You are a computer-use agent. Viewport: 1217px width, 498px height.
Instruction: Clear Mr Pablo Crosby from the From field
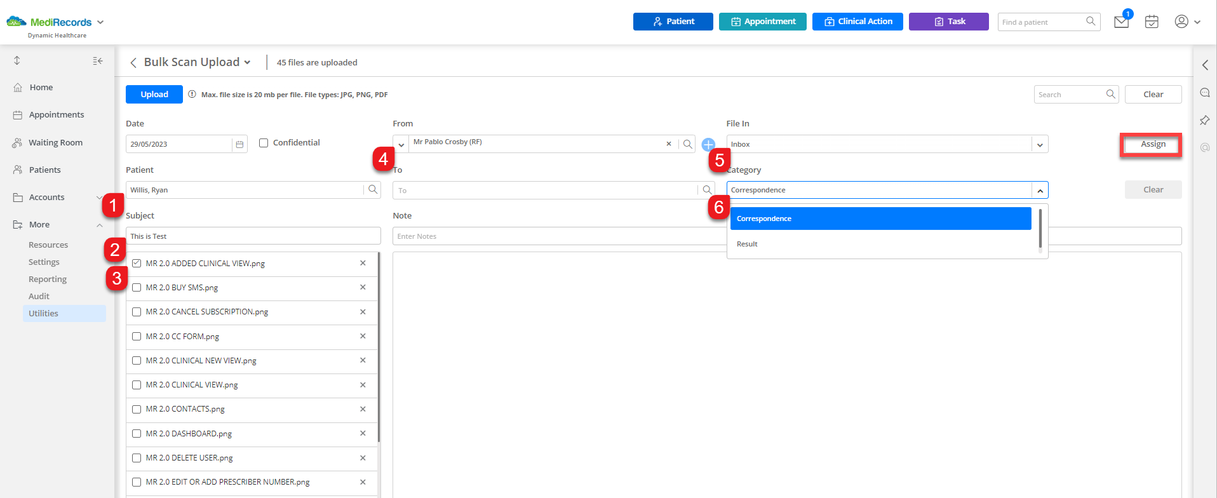pos(669,144)
